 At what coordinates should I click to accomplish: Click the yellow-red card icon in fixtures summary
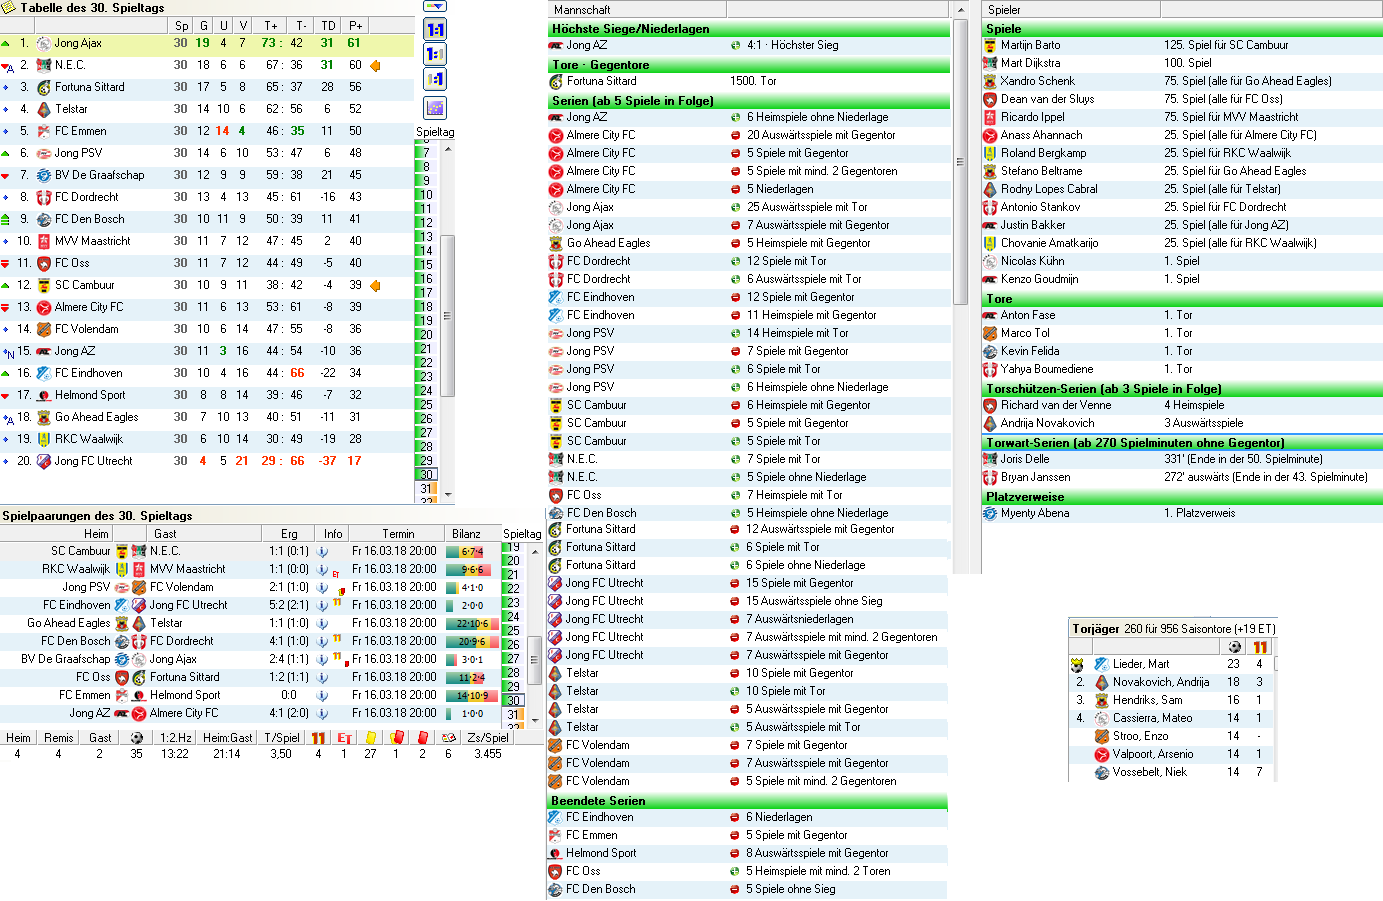(396, 738)
